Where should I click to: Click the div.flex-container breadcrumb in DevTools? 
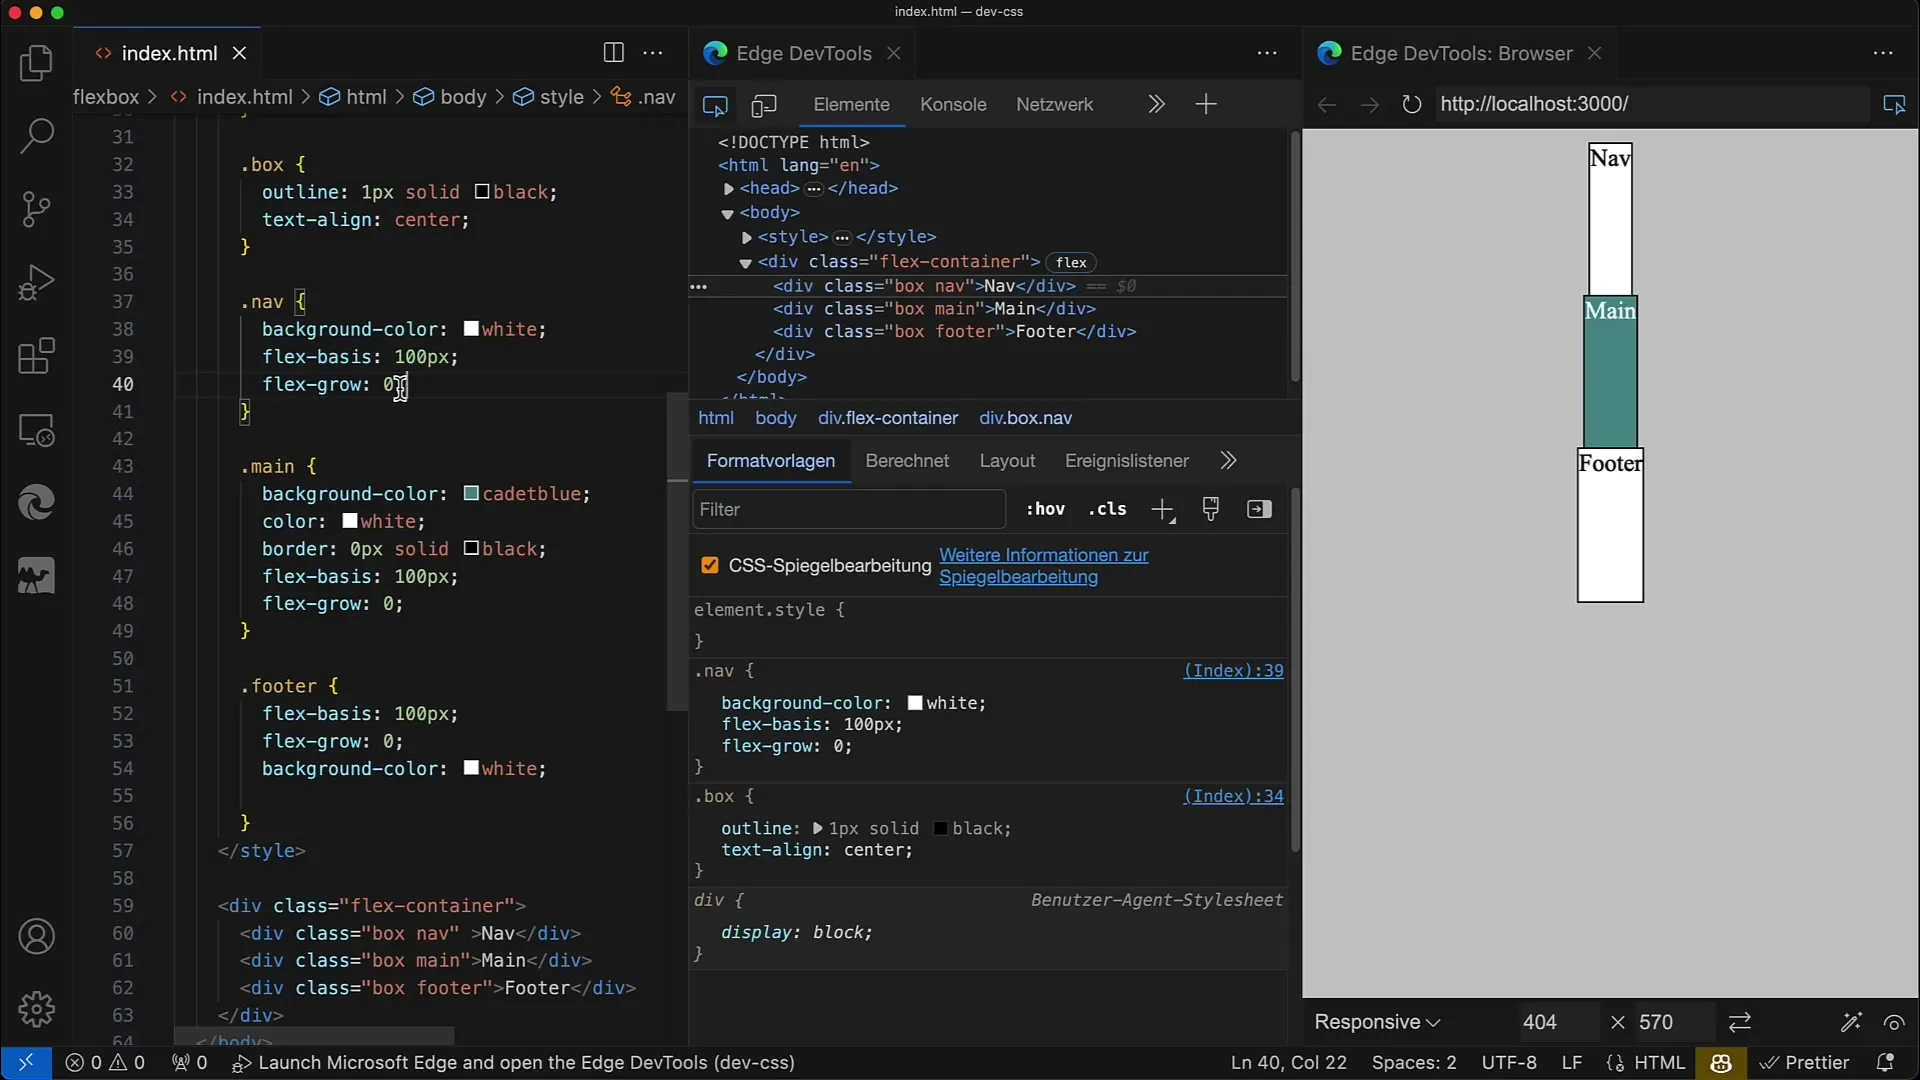pos(887,418)
